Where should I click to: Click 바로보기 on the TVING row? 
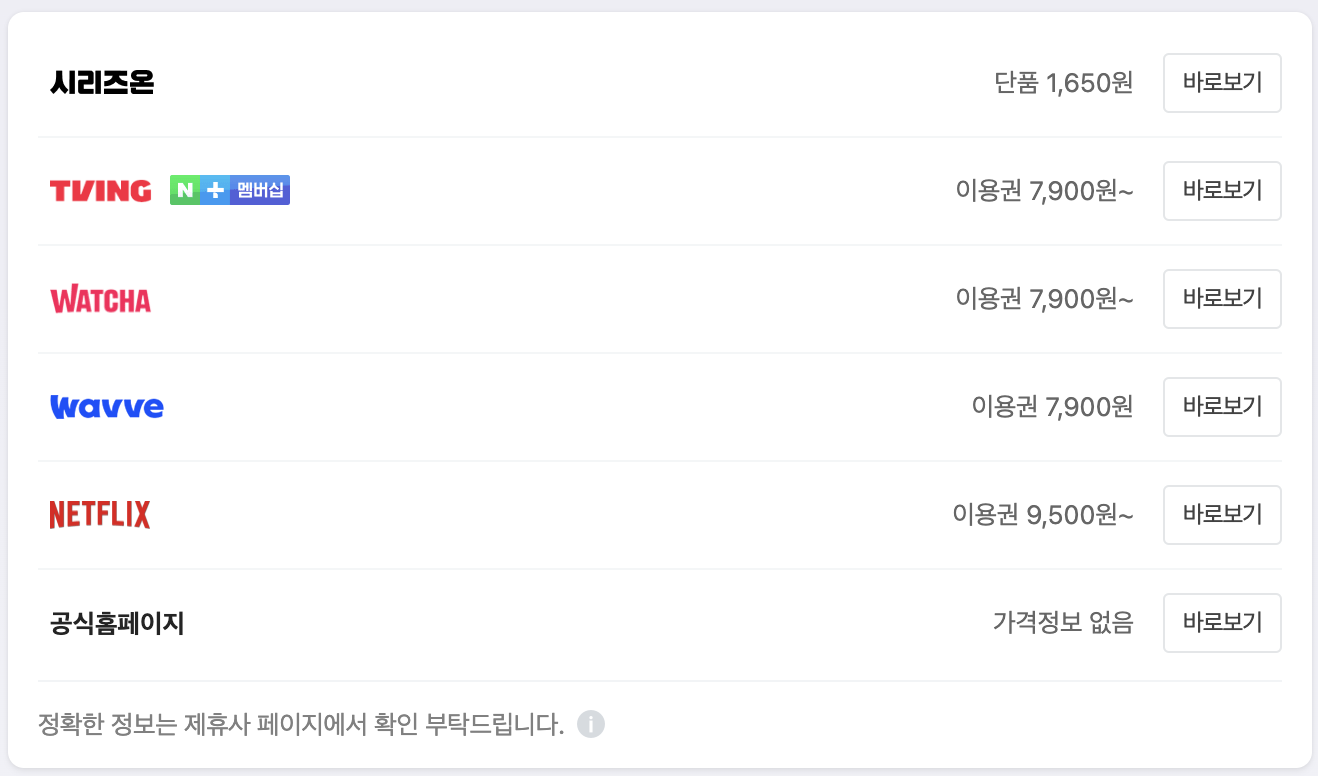(1221, 191)
